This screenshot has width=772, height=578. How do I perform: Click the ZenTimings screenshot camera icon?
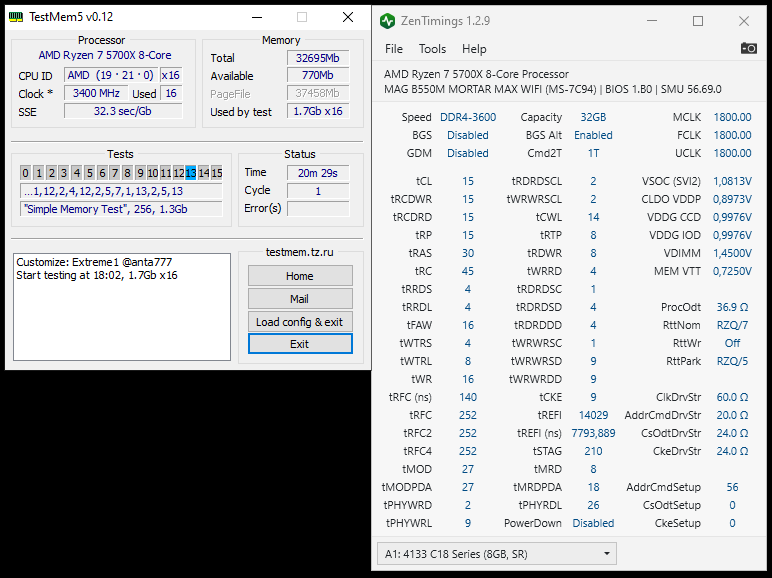coord(748,48)
